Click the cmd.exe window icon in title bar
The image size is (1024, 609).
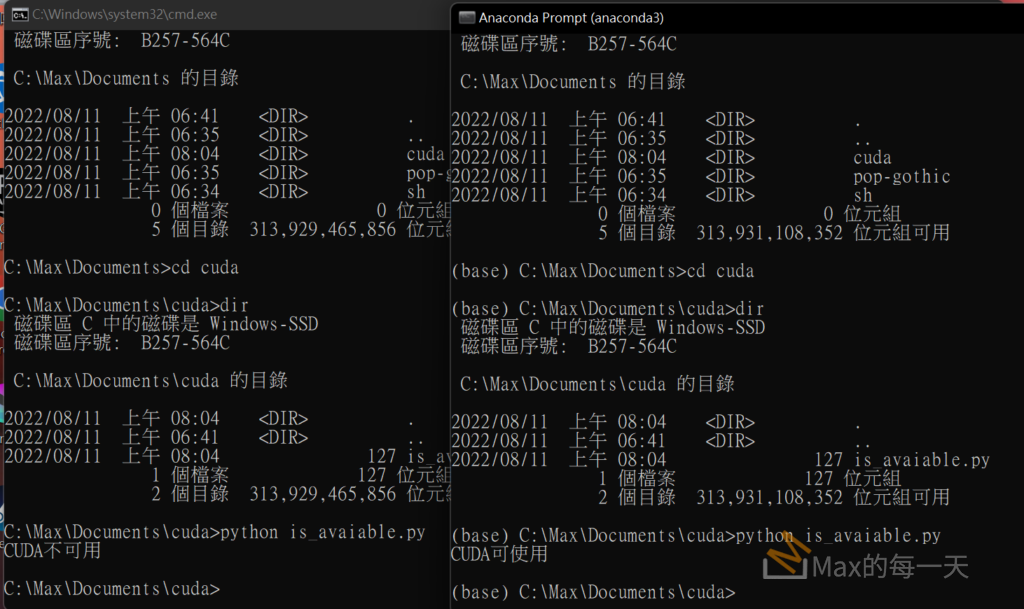[x=16, y=15]
